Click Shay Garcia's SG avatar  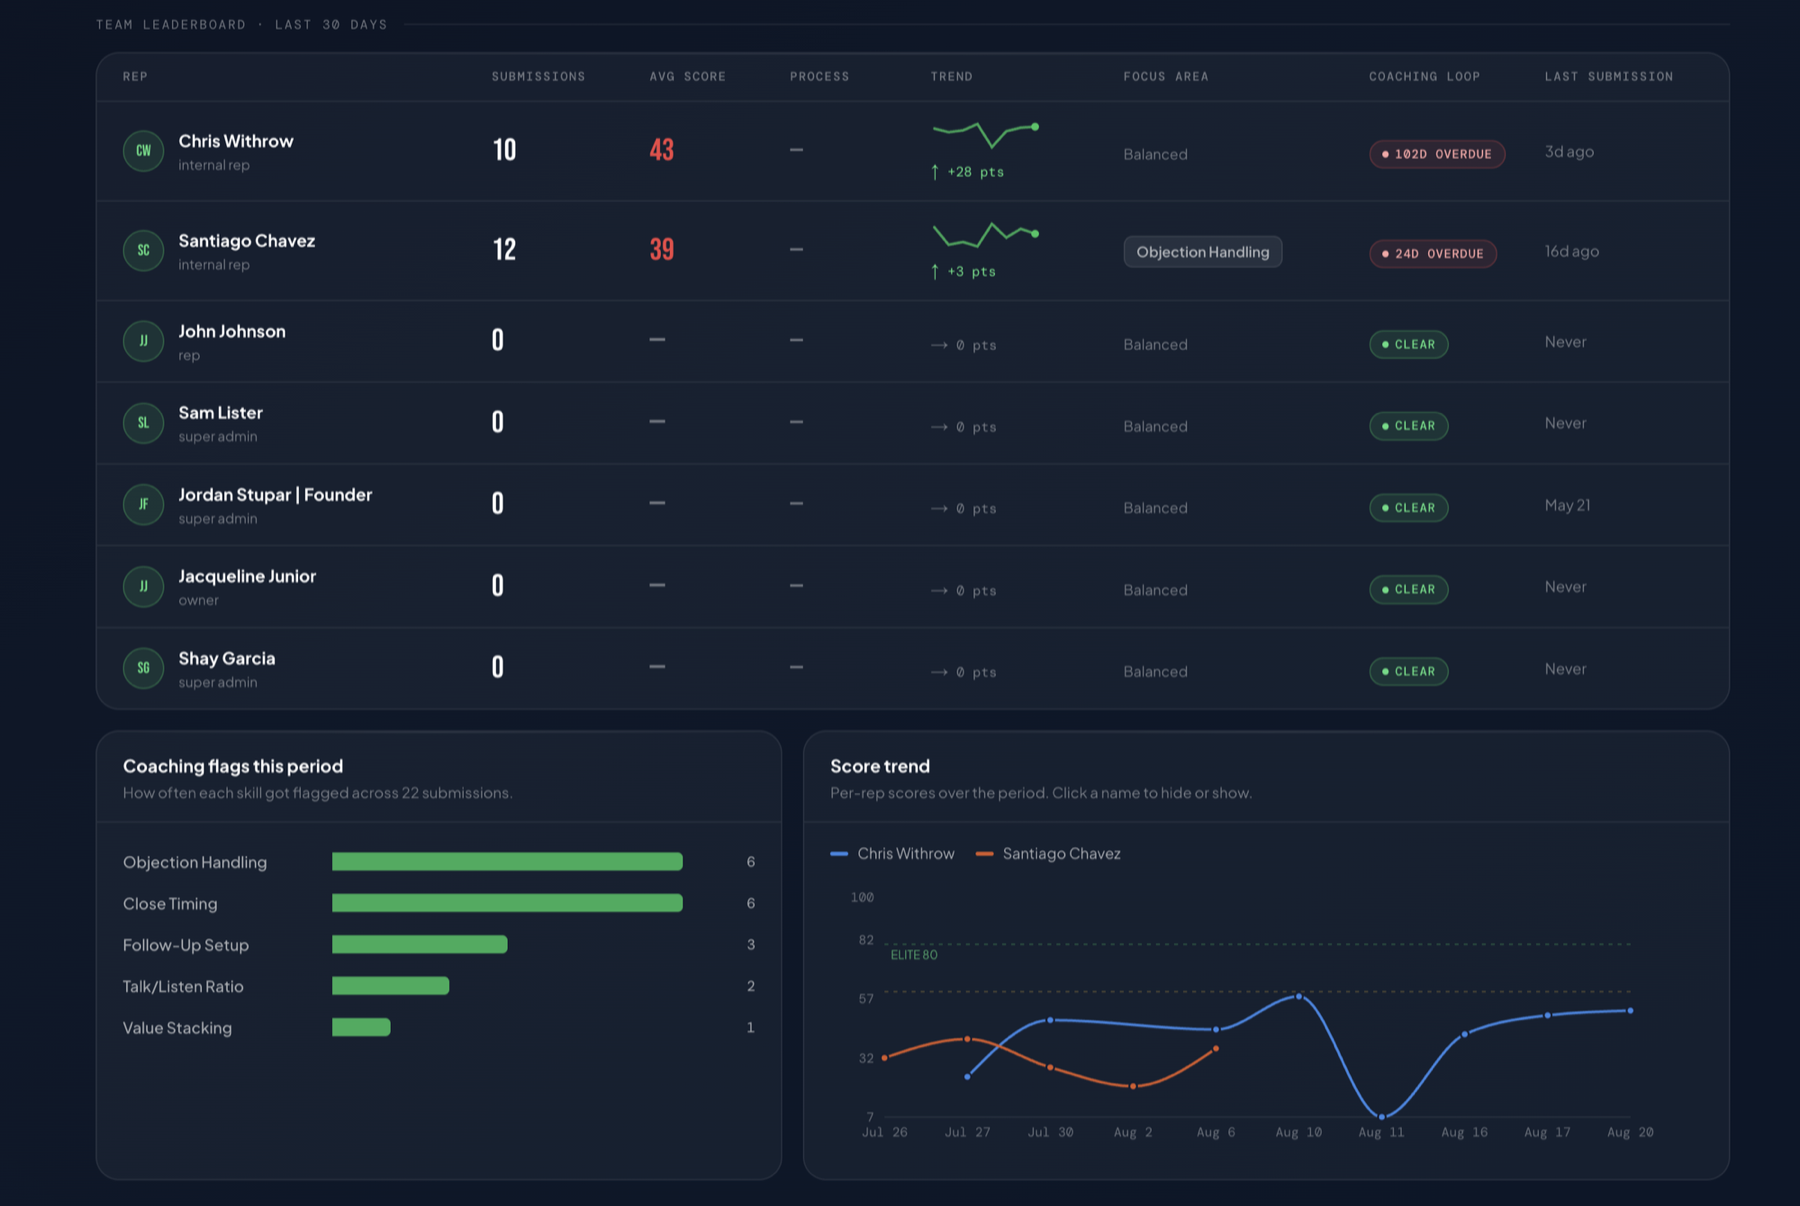tap(143, 668)
